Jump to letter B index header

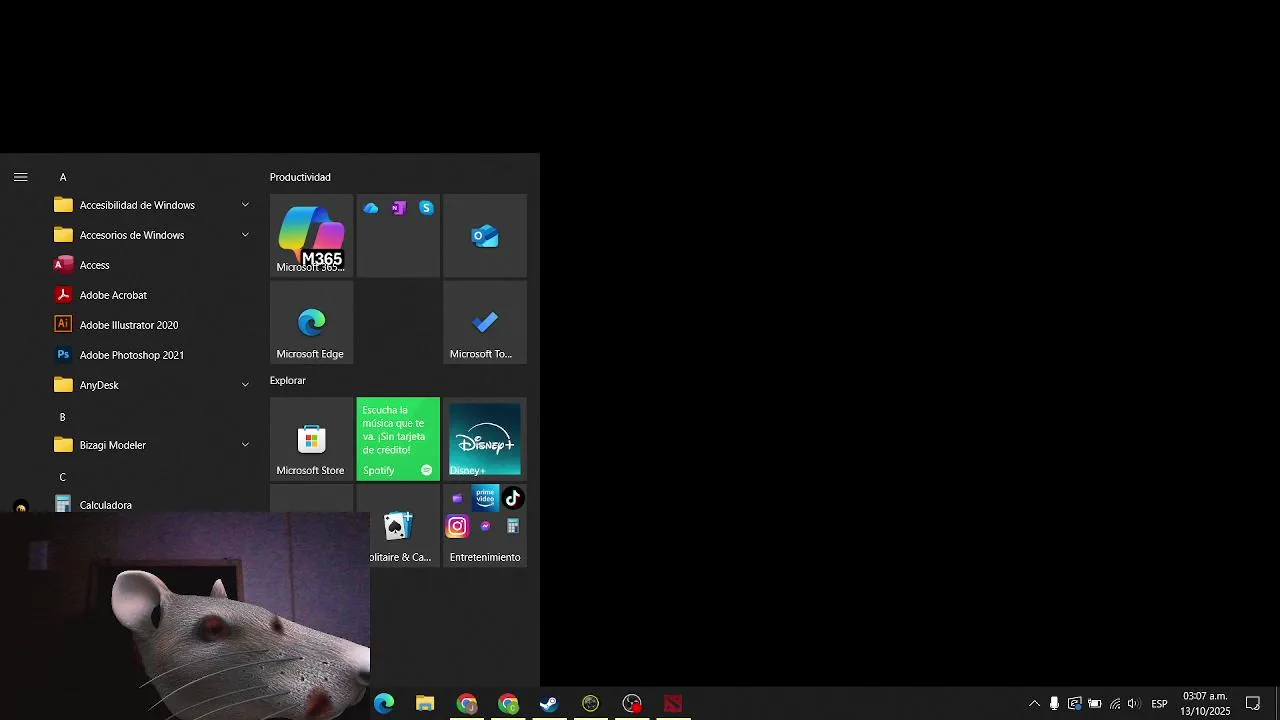(x=63, y=417)
